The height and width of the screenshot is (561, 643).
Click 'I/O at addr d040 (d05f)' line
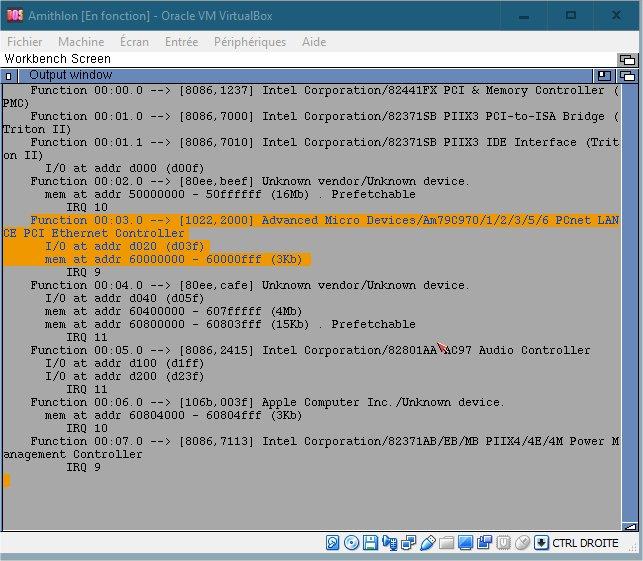125,299
